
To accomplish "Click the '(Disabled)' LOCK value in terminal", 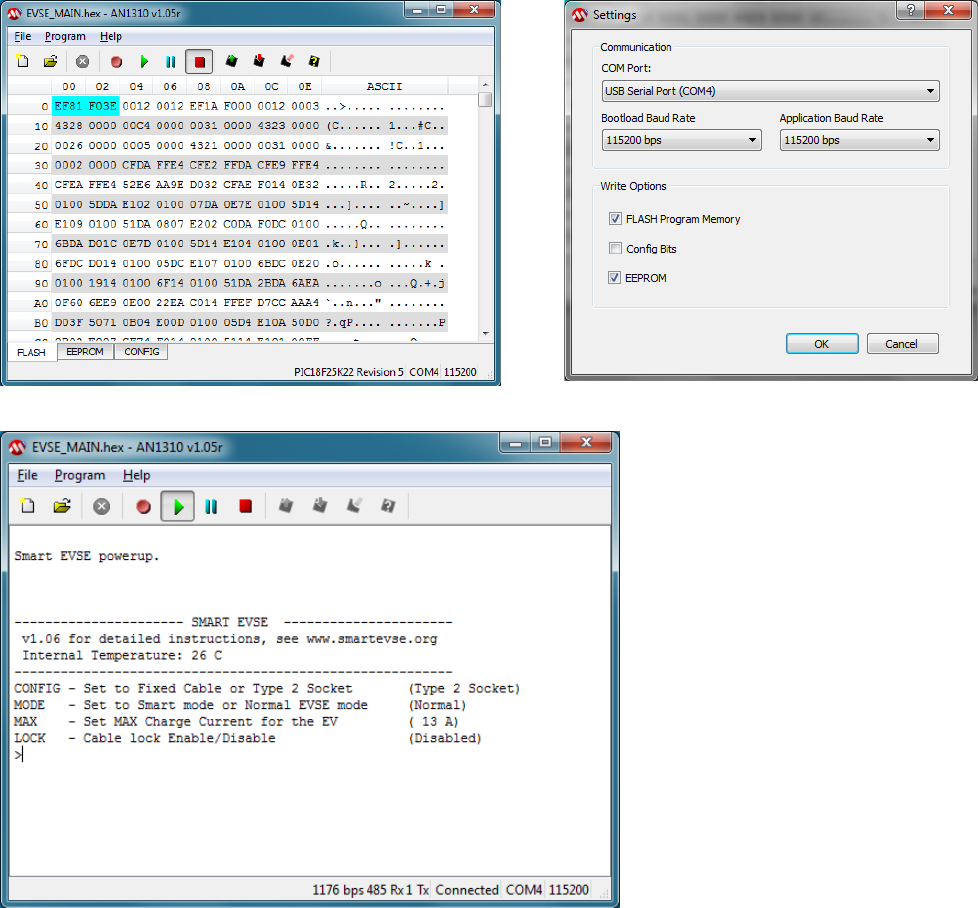I will (x=445, y=738).
